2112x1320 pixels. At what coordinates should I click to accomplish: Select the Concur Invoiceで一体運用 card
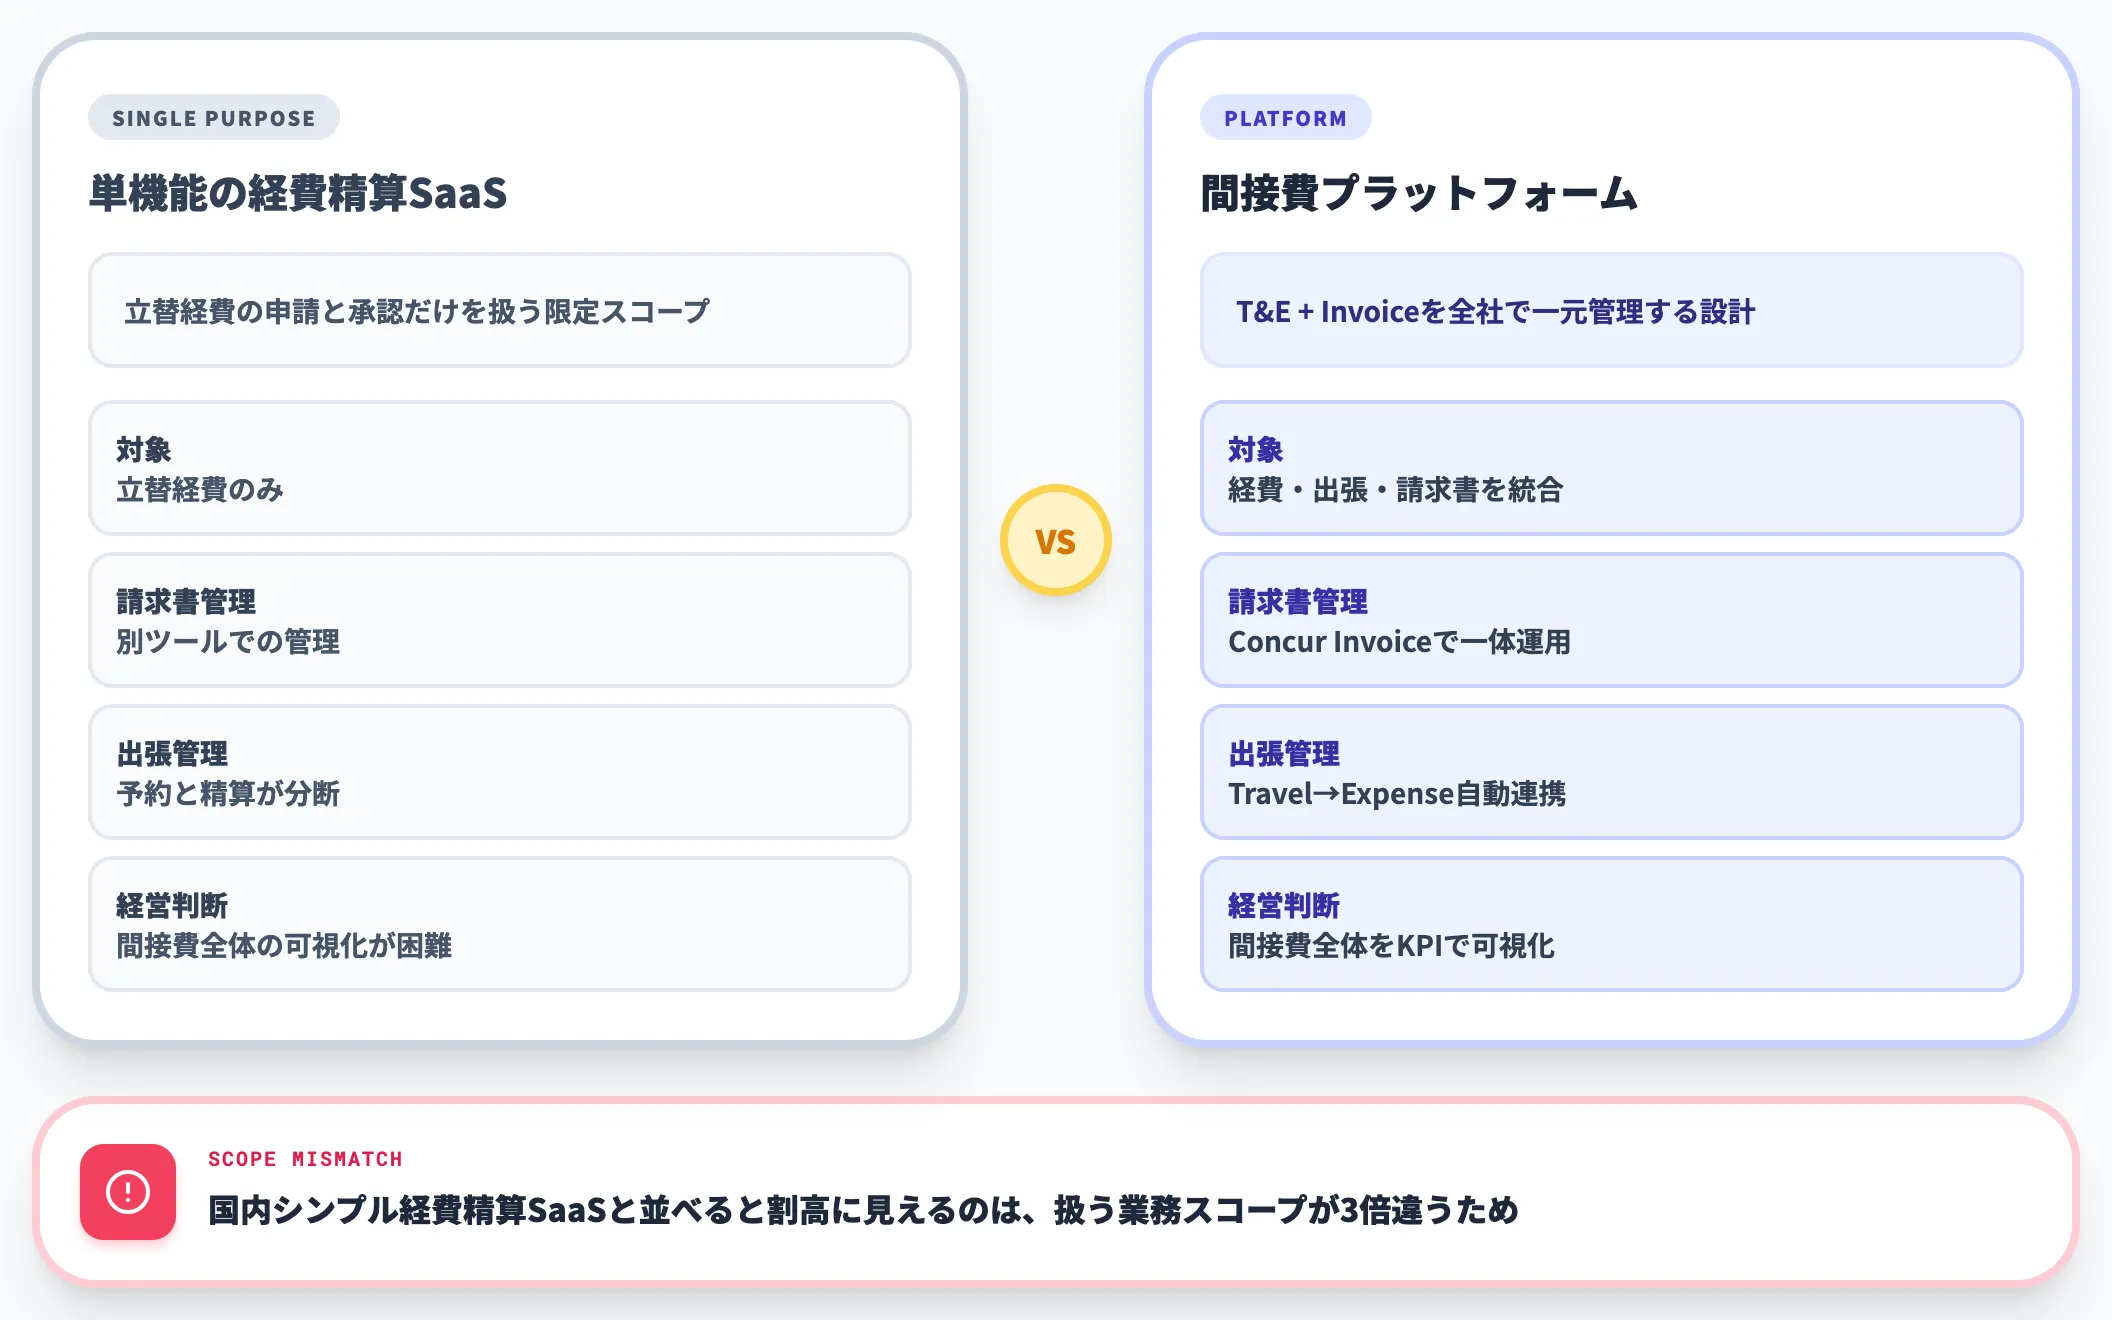(1612, 620)
